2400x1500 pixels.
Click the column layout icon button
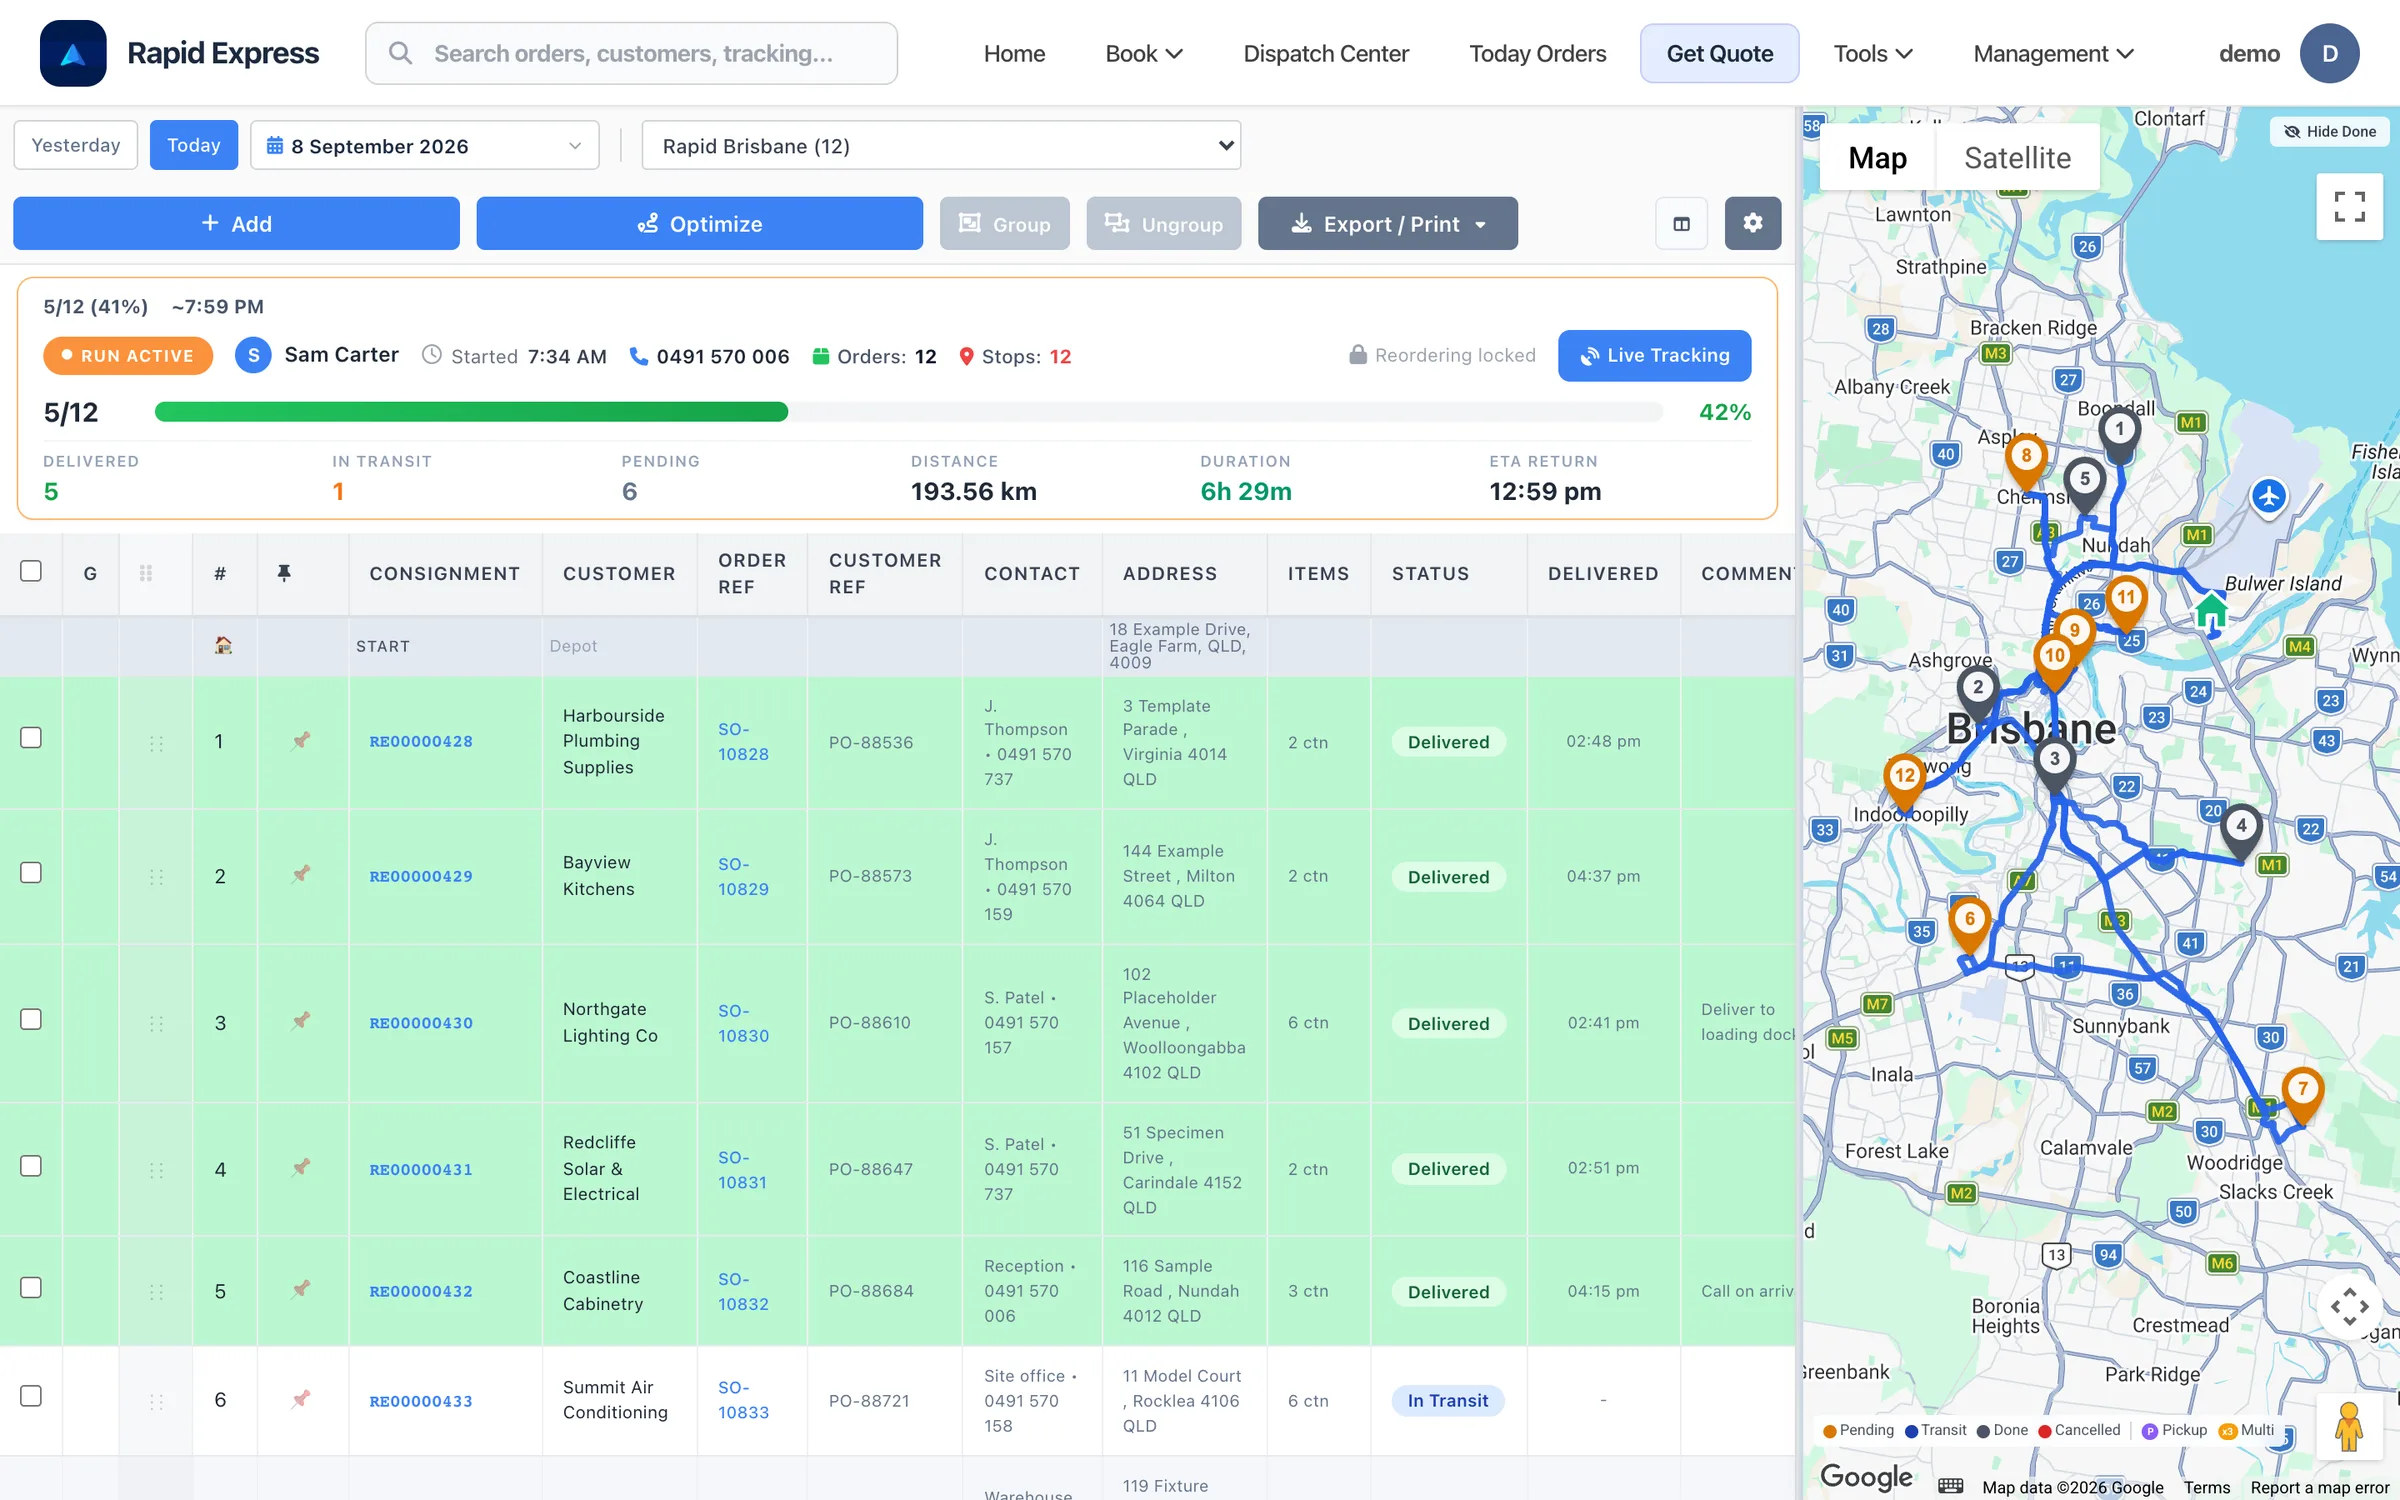[1682, 223]
